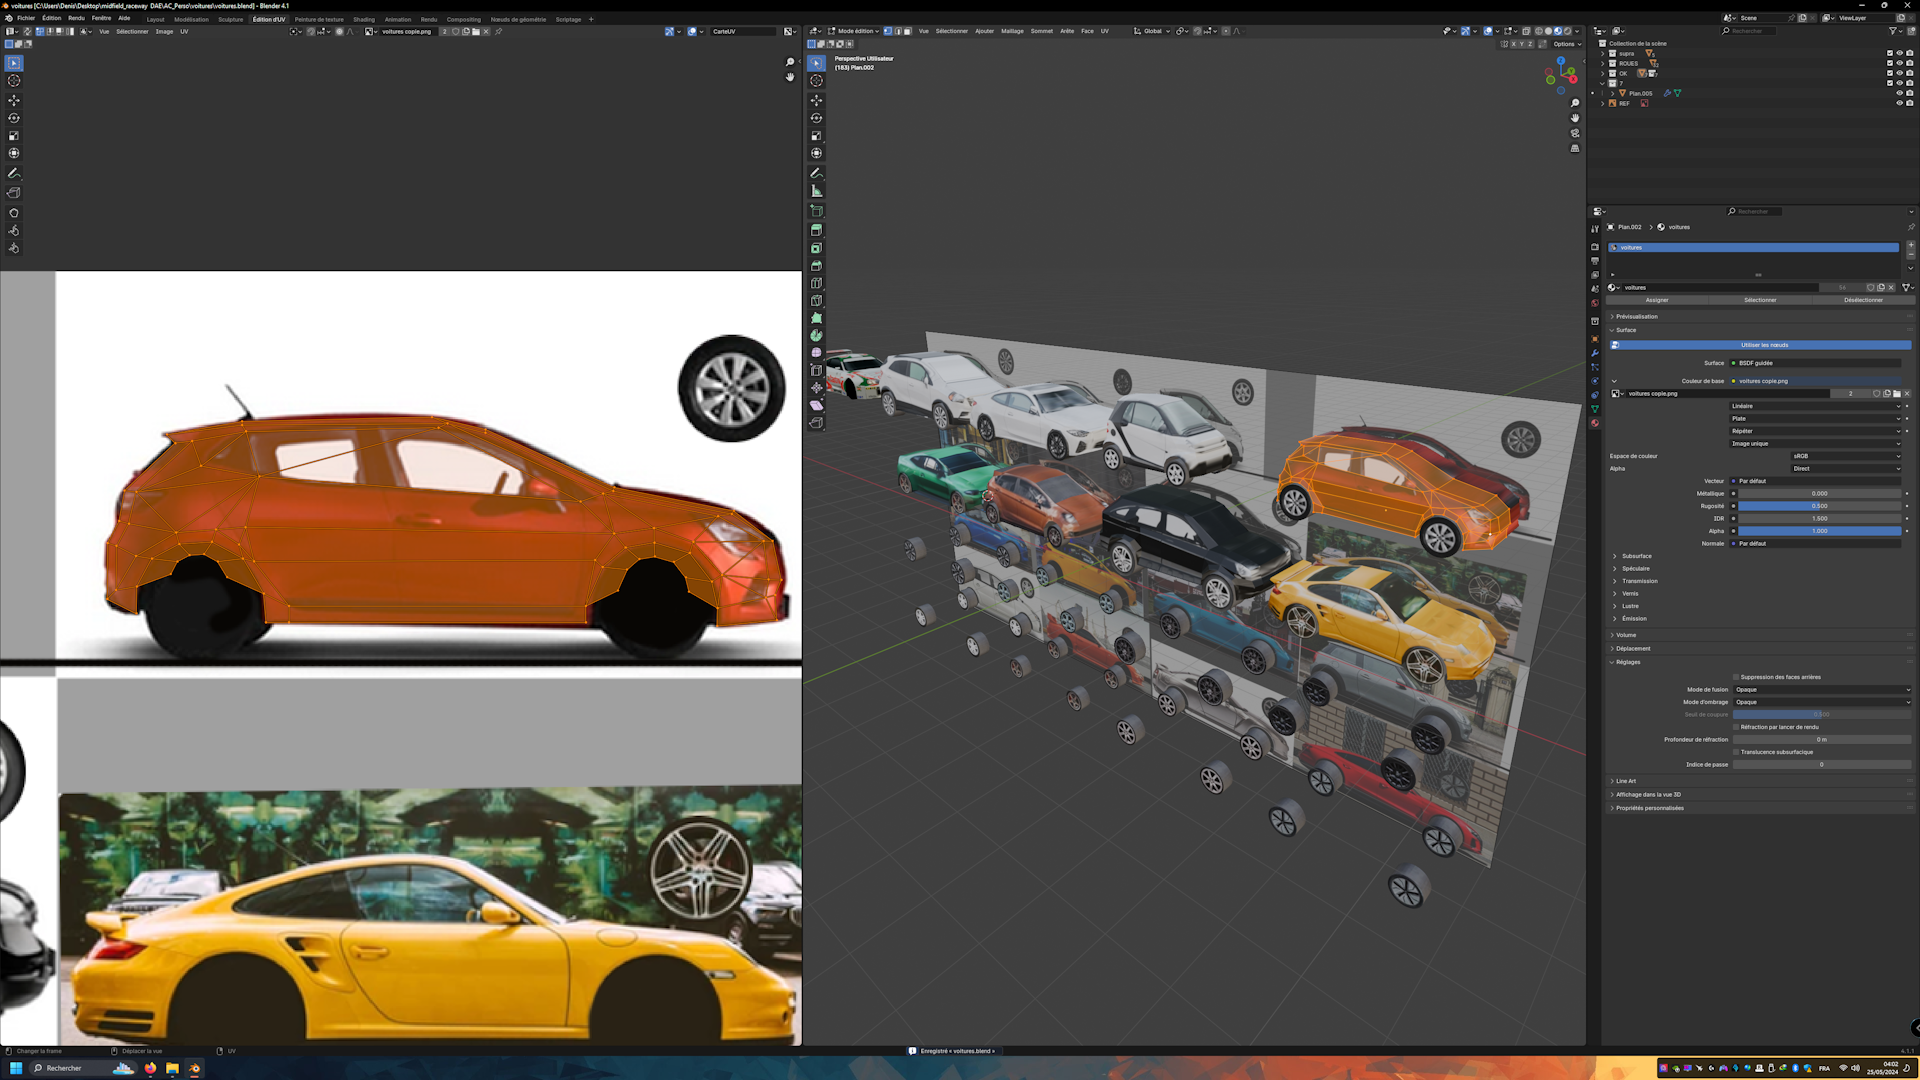Open the Modifiers wrench properties tab
Screen dimensions: 1920x1080
point(1595,353)
